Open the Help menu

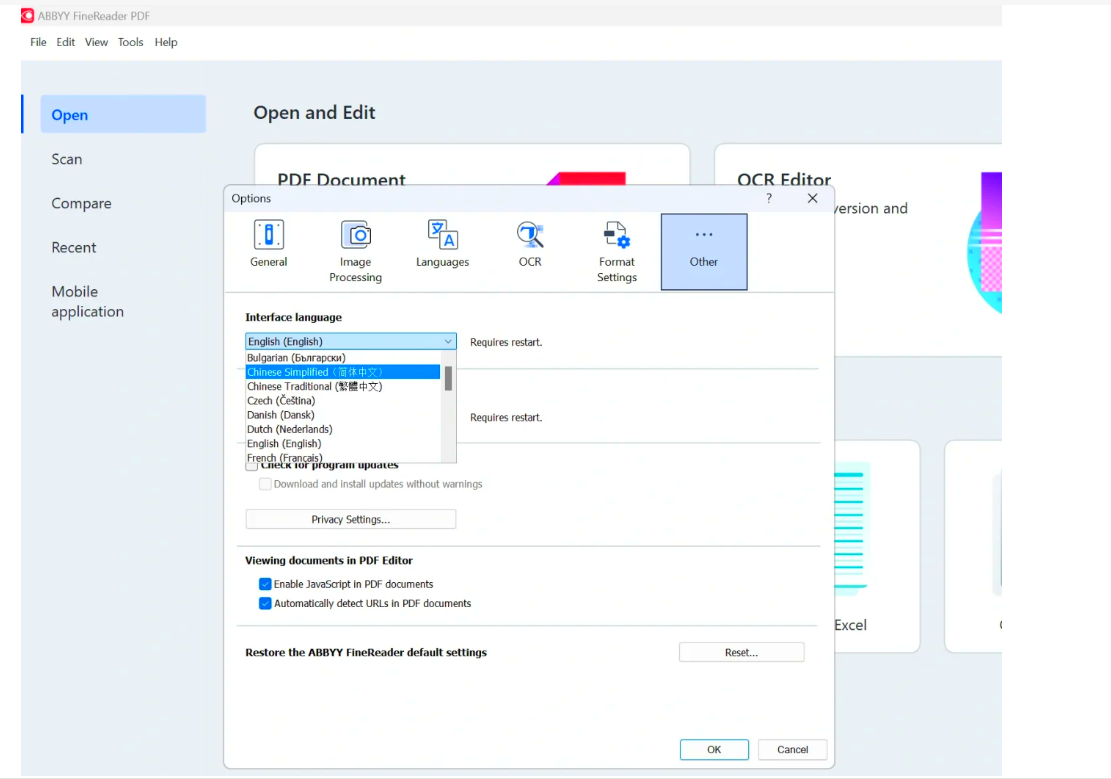click(x=166, y=43)
